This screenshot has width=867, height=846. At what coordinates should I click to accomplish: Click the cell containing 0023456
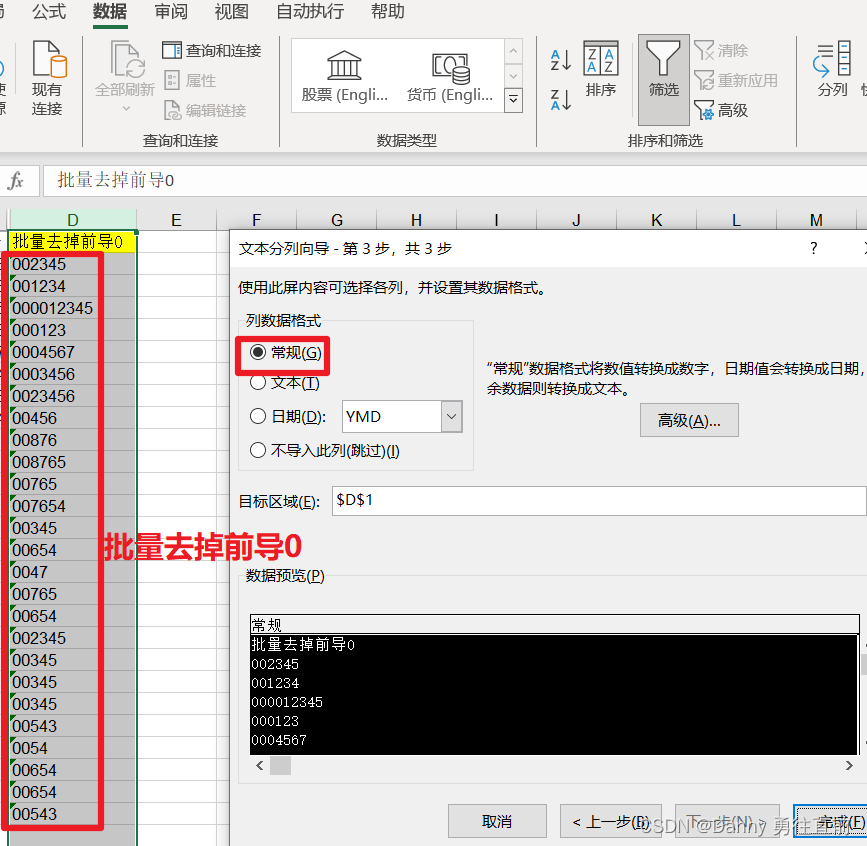pyautogui.click(x=72, y=396)
